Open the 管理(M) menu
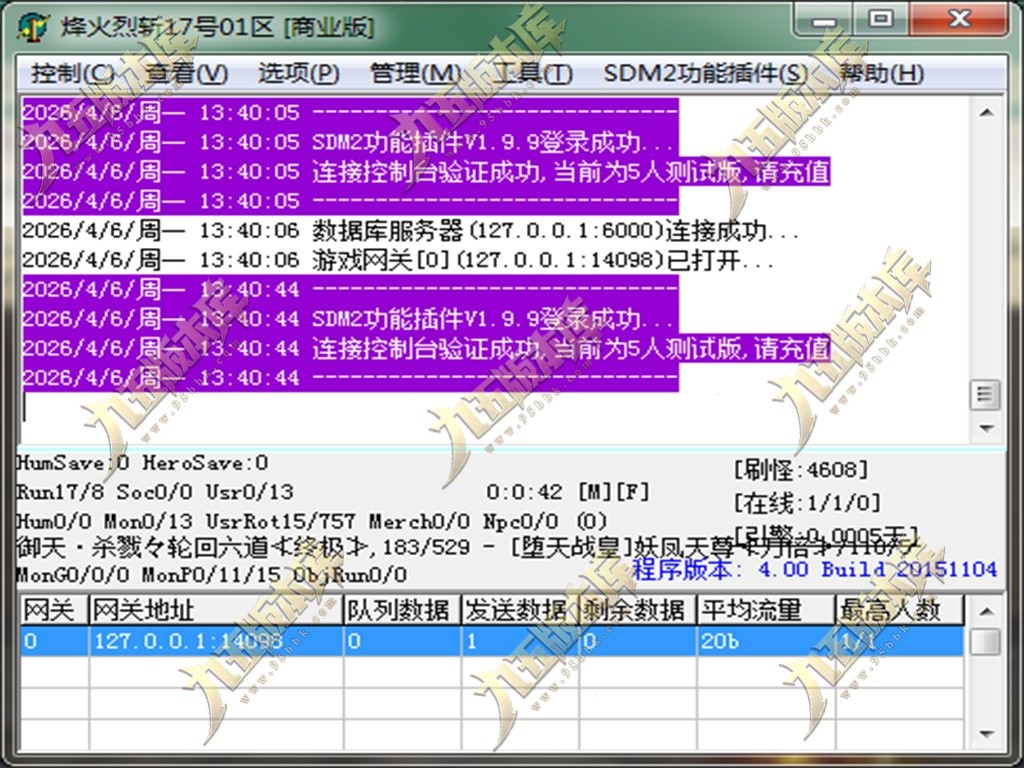The image size is (1024, 768). point(415,73)
